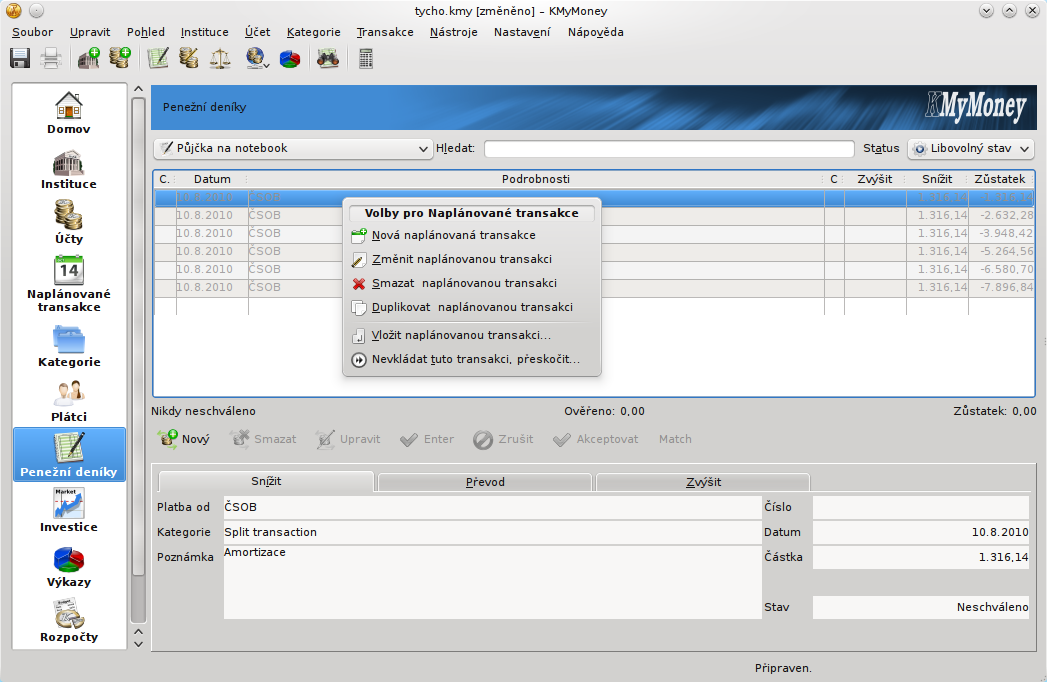
Task: Choose Duplikovat naplánovanou transakci in context menu
Action: [471, 307]
